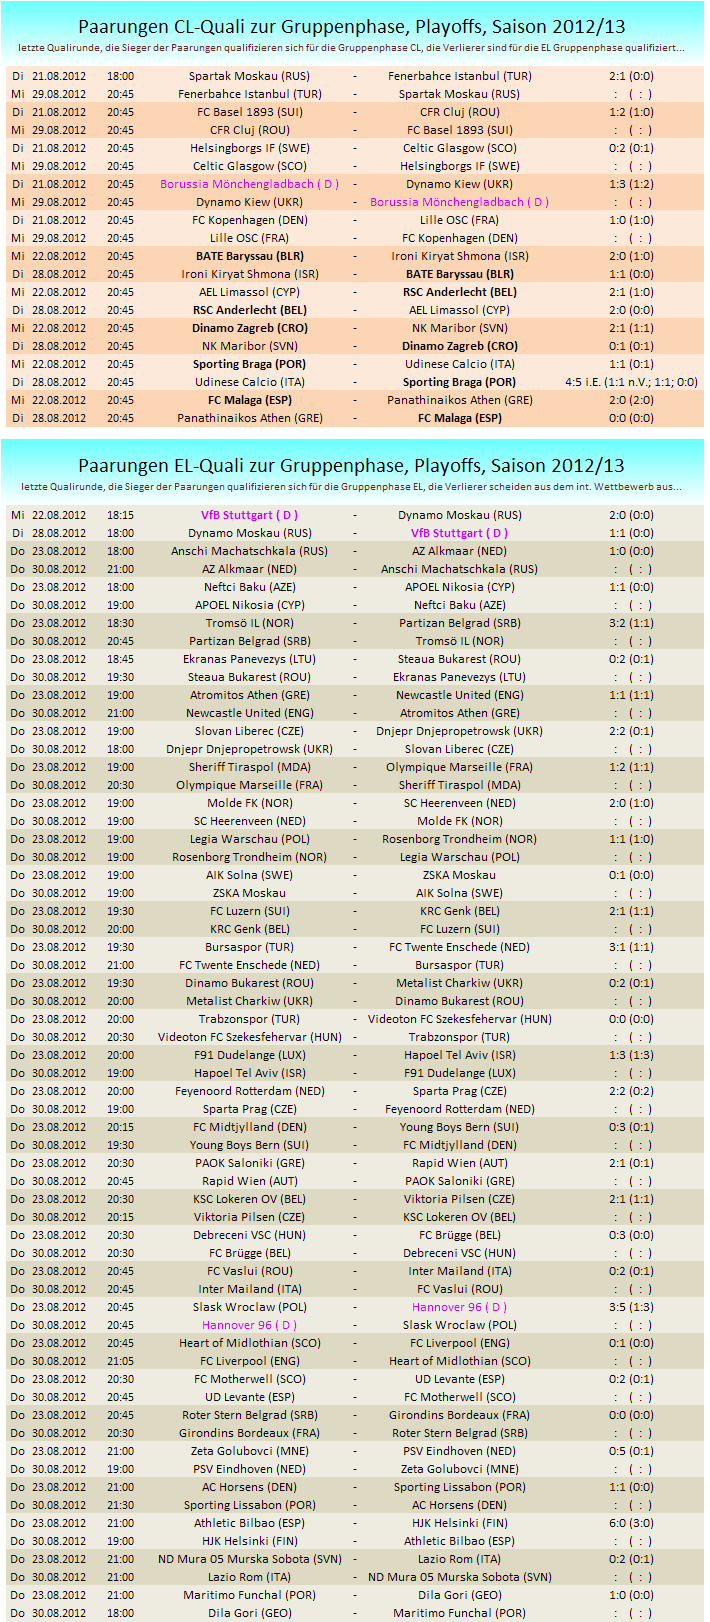The width and height of the screenshot is (710, 1622).
Task: Select home team 'AC Horsens (DEN)' on 23.08.2012
Action: pyautogui.click(x=250, y=1487)
